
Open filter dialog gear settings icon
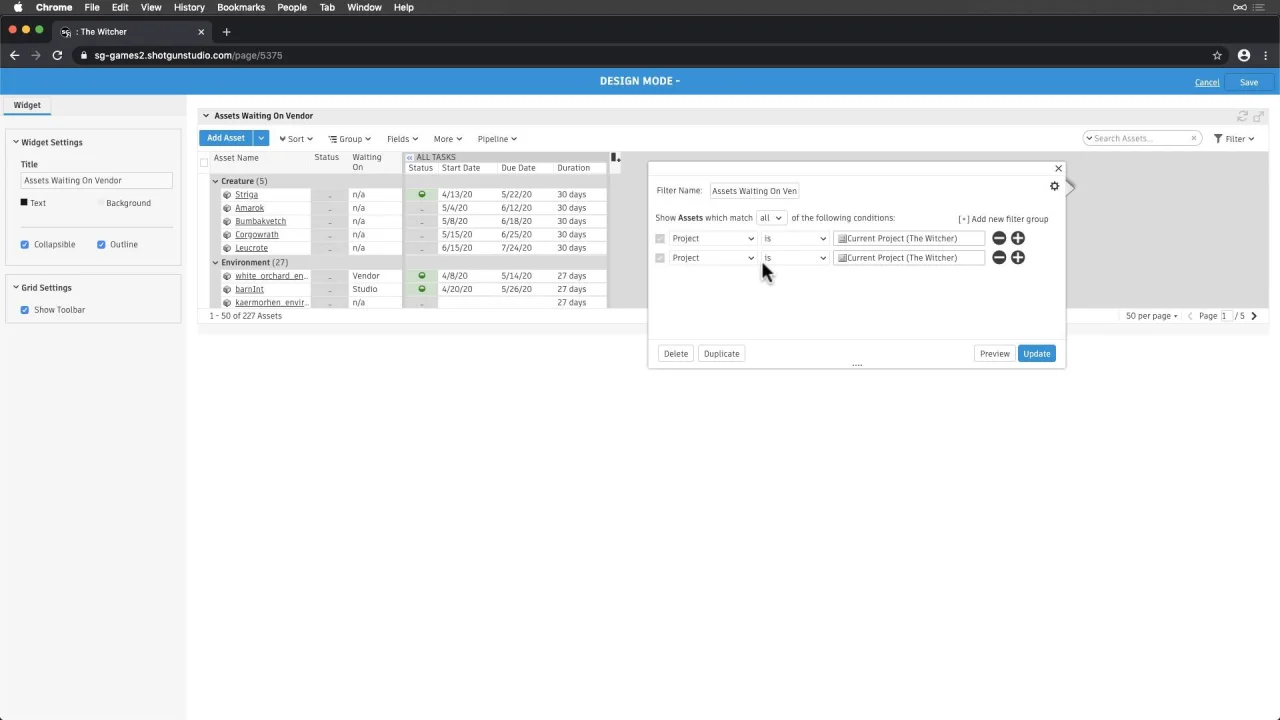(1054, 186)
